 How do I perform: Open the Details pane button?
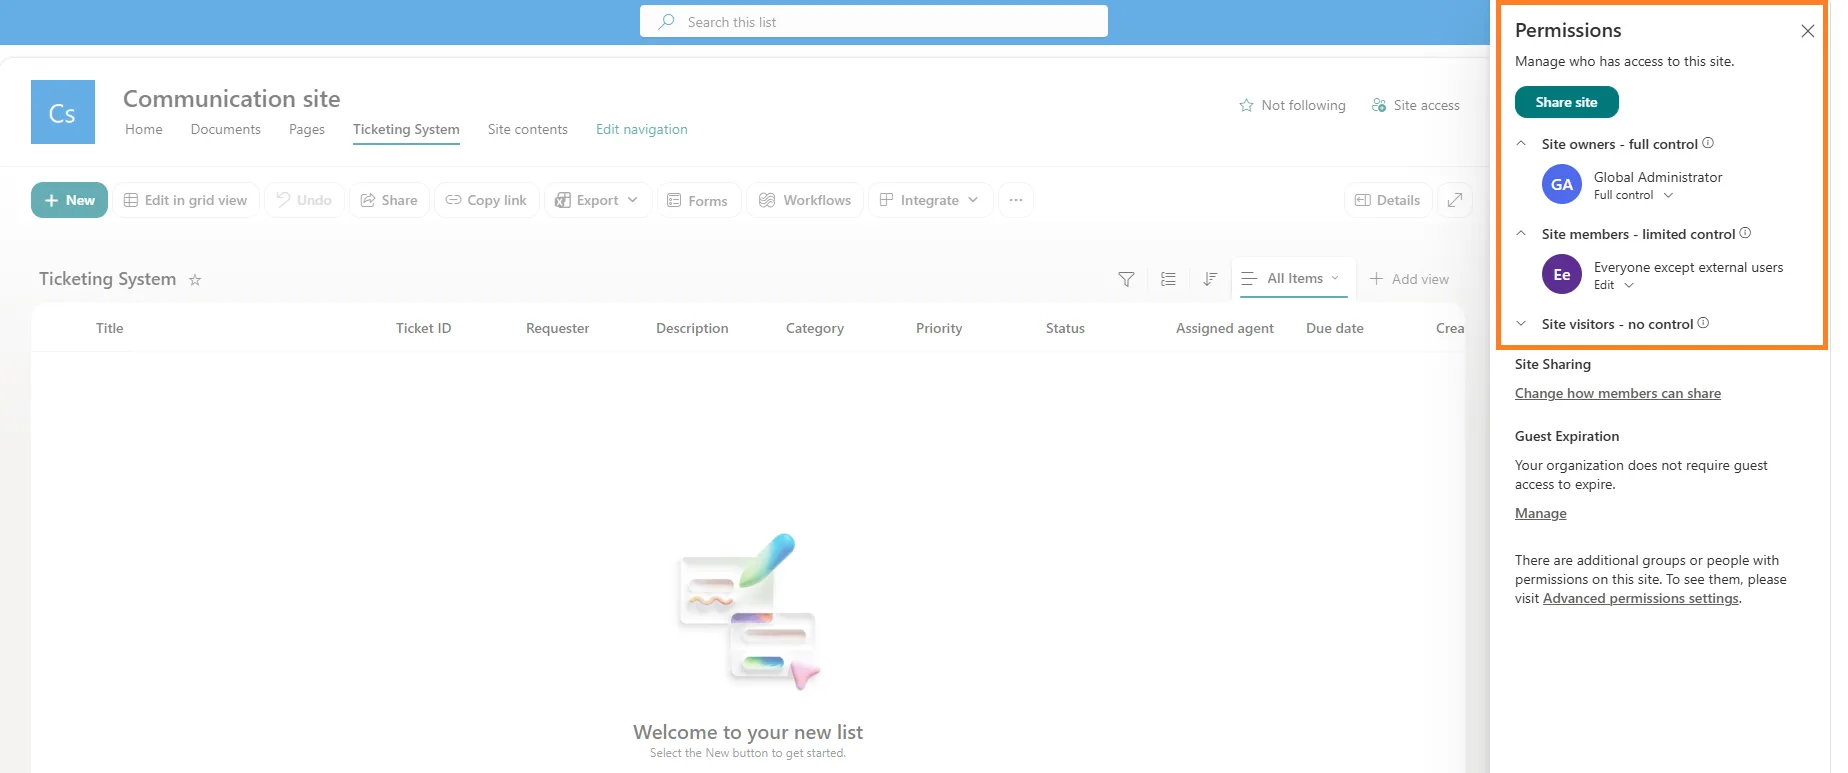click(x=1388, y=200)
